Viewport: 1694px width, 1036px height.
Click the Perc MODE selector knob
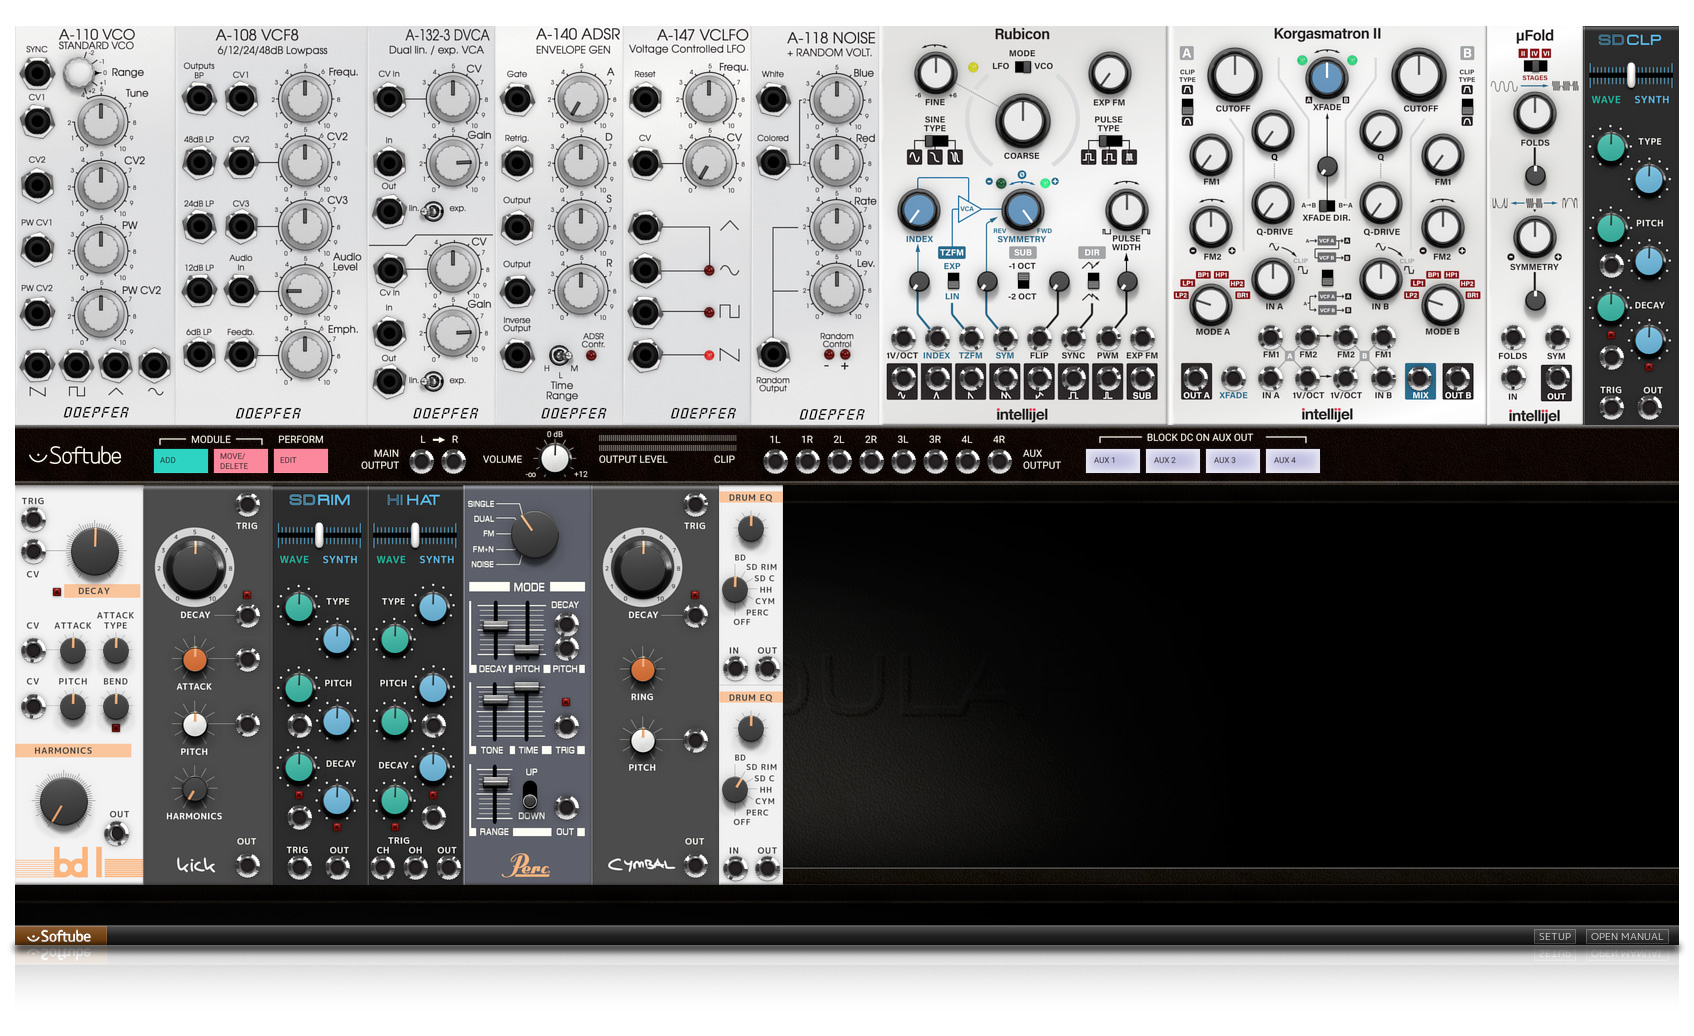tap(535, 536)
